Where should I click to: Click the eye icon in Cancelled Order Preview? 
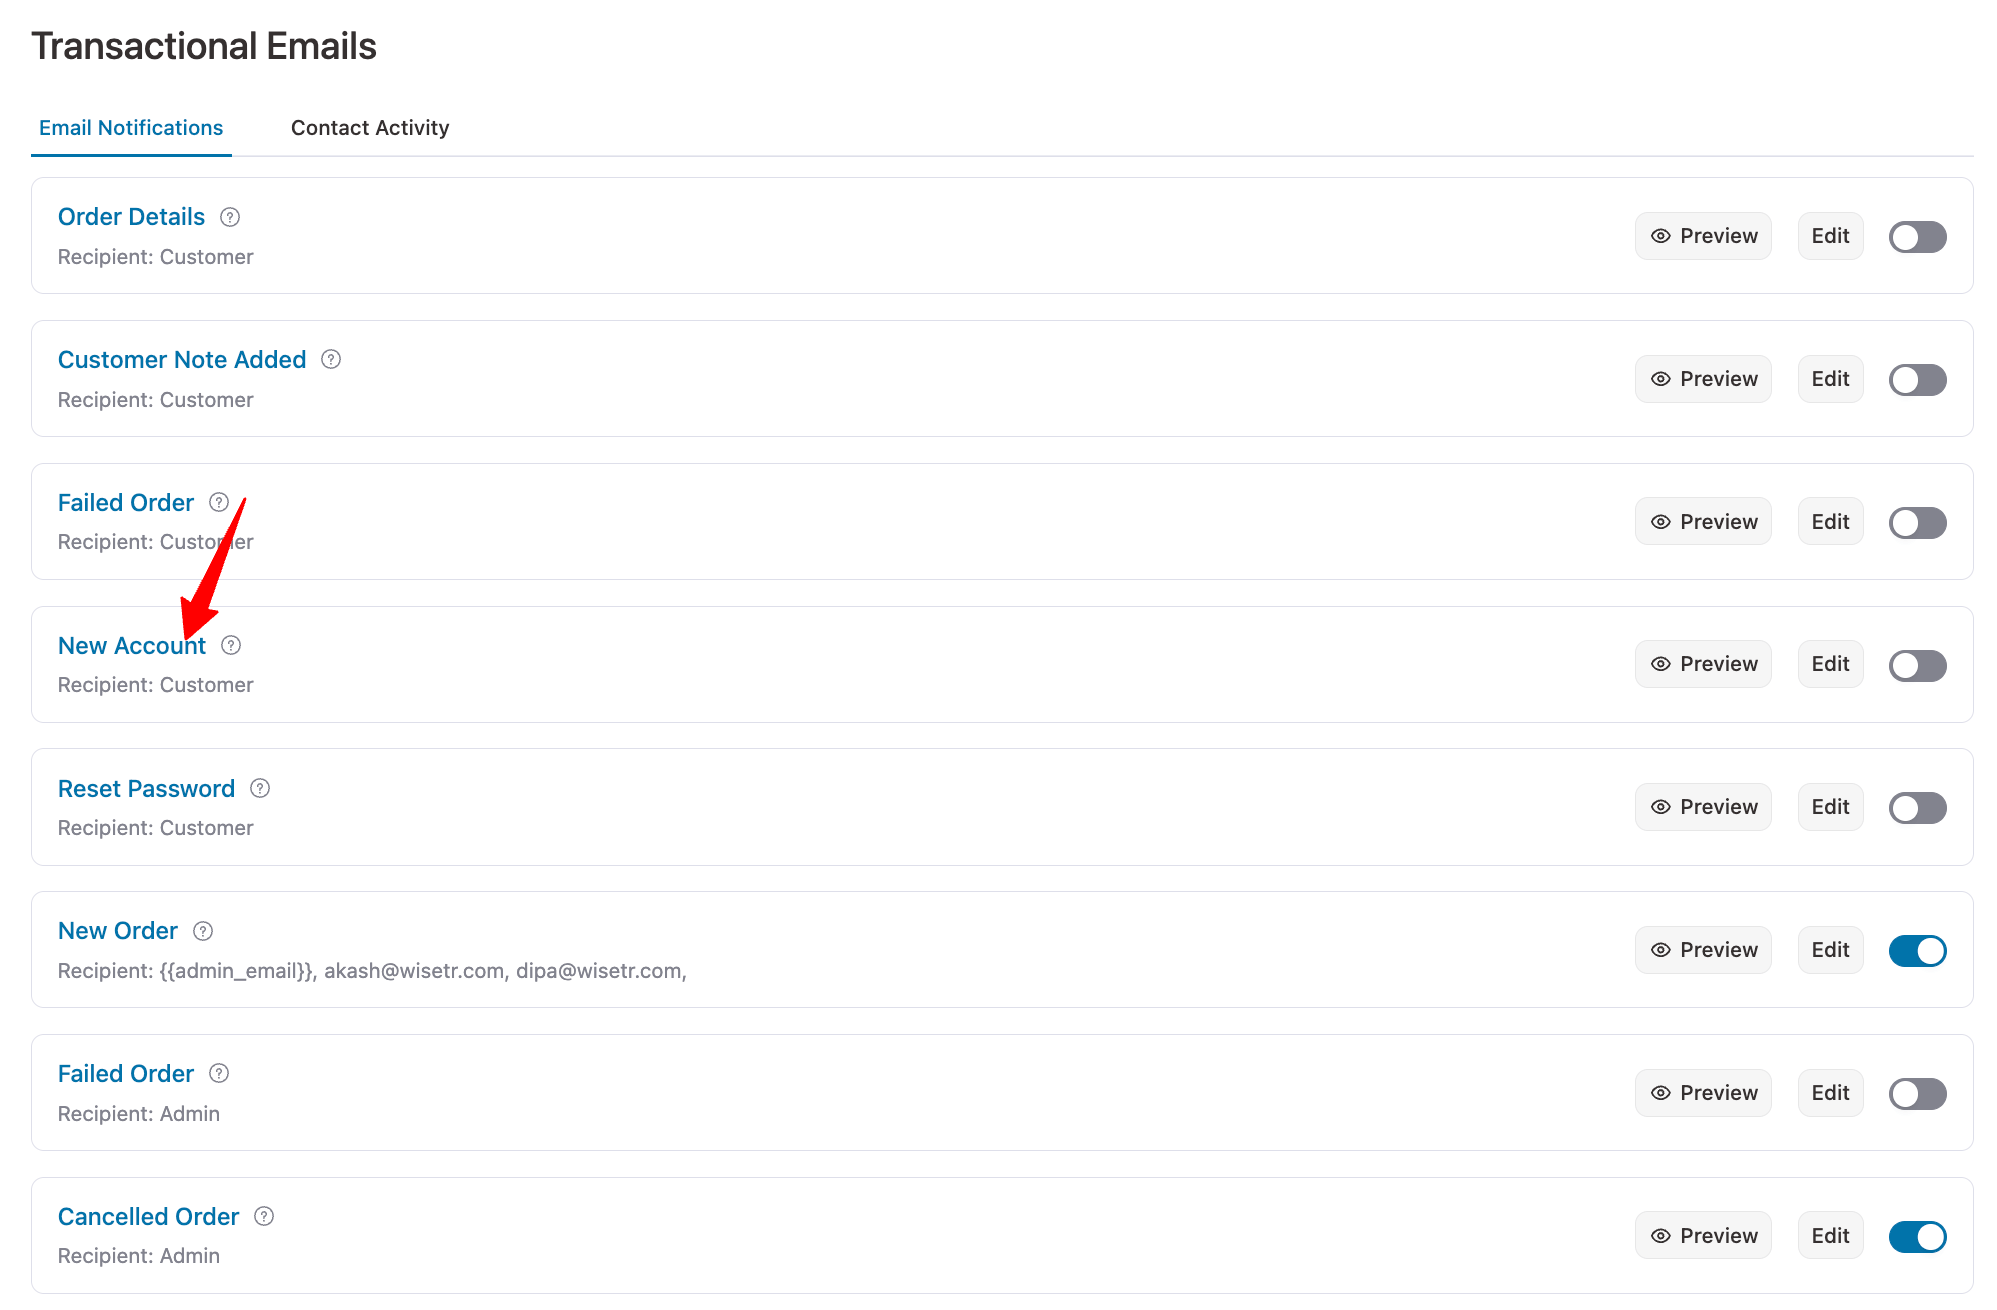coord(1661,1235)
